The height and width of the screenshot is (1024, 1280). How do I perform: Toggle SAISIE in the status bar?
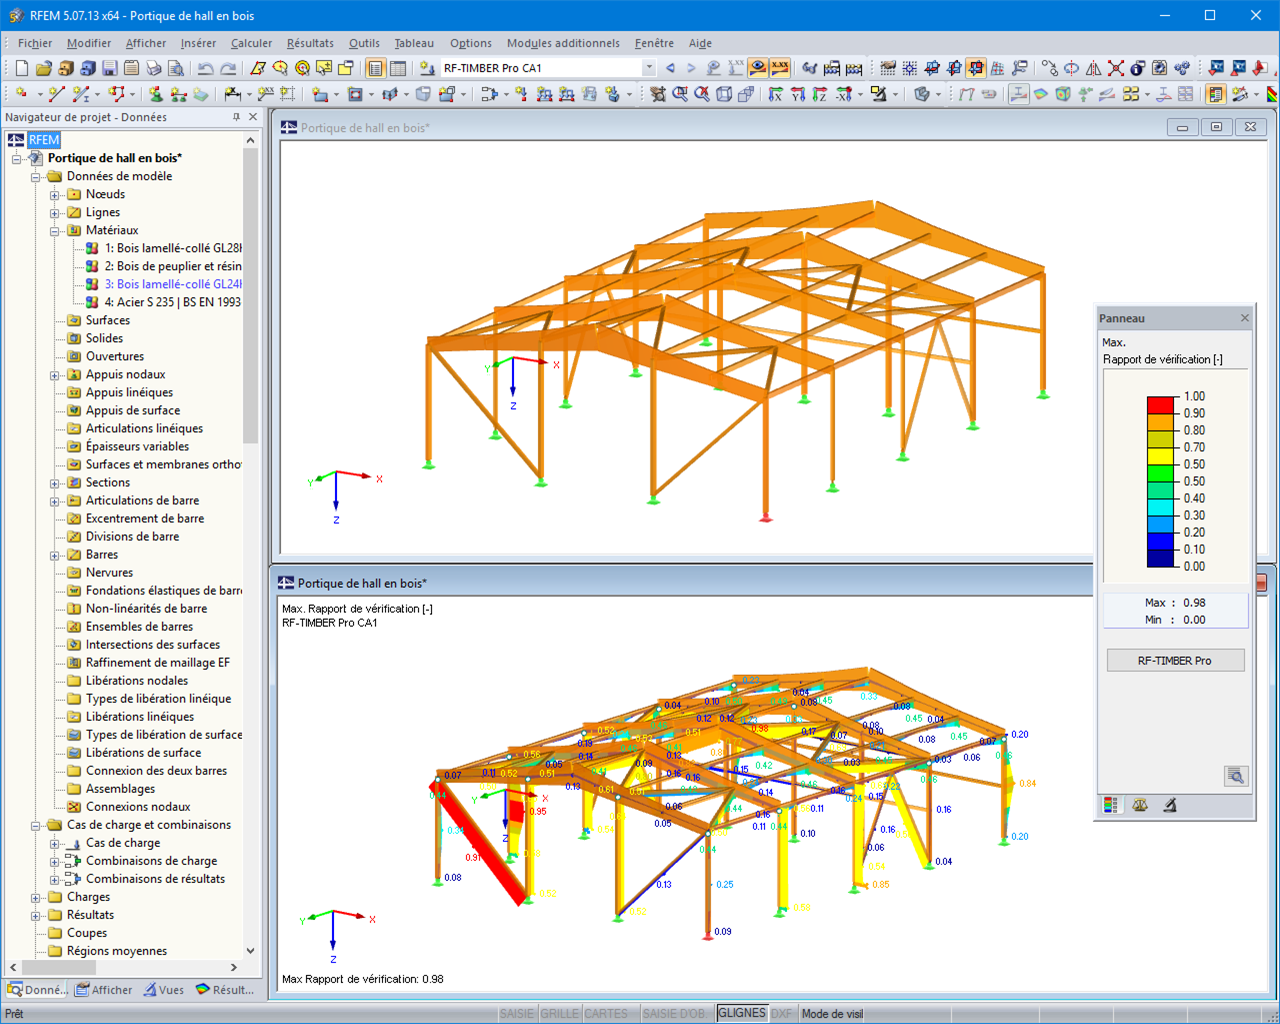click(517, 1014)
